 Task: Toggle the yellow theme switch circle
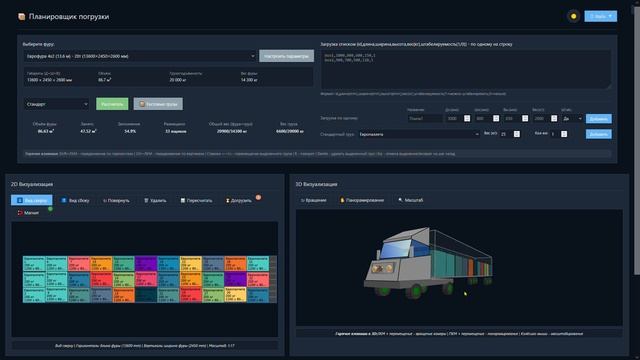(x=573, y=16)
